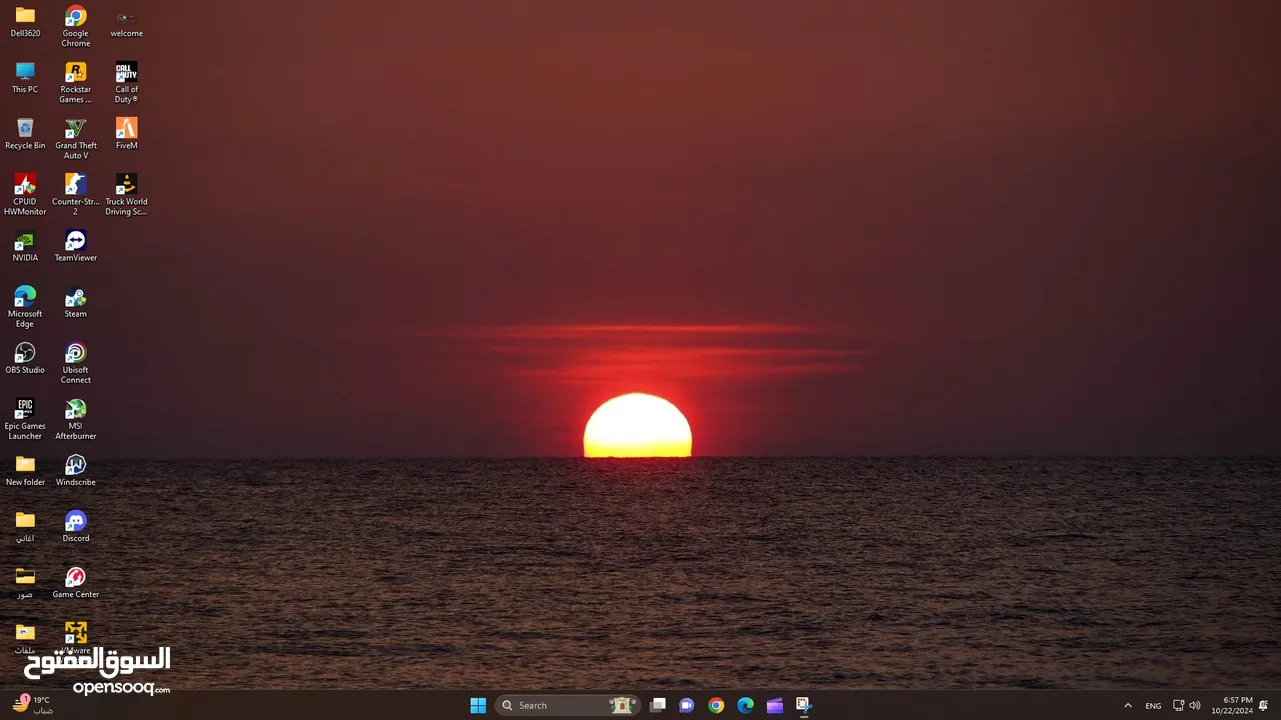
Task: Open the Windows Start menu
Action: (x=478, y=705)
